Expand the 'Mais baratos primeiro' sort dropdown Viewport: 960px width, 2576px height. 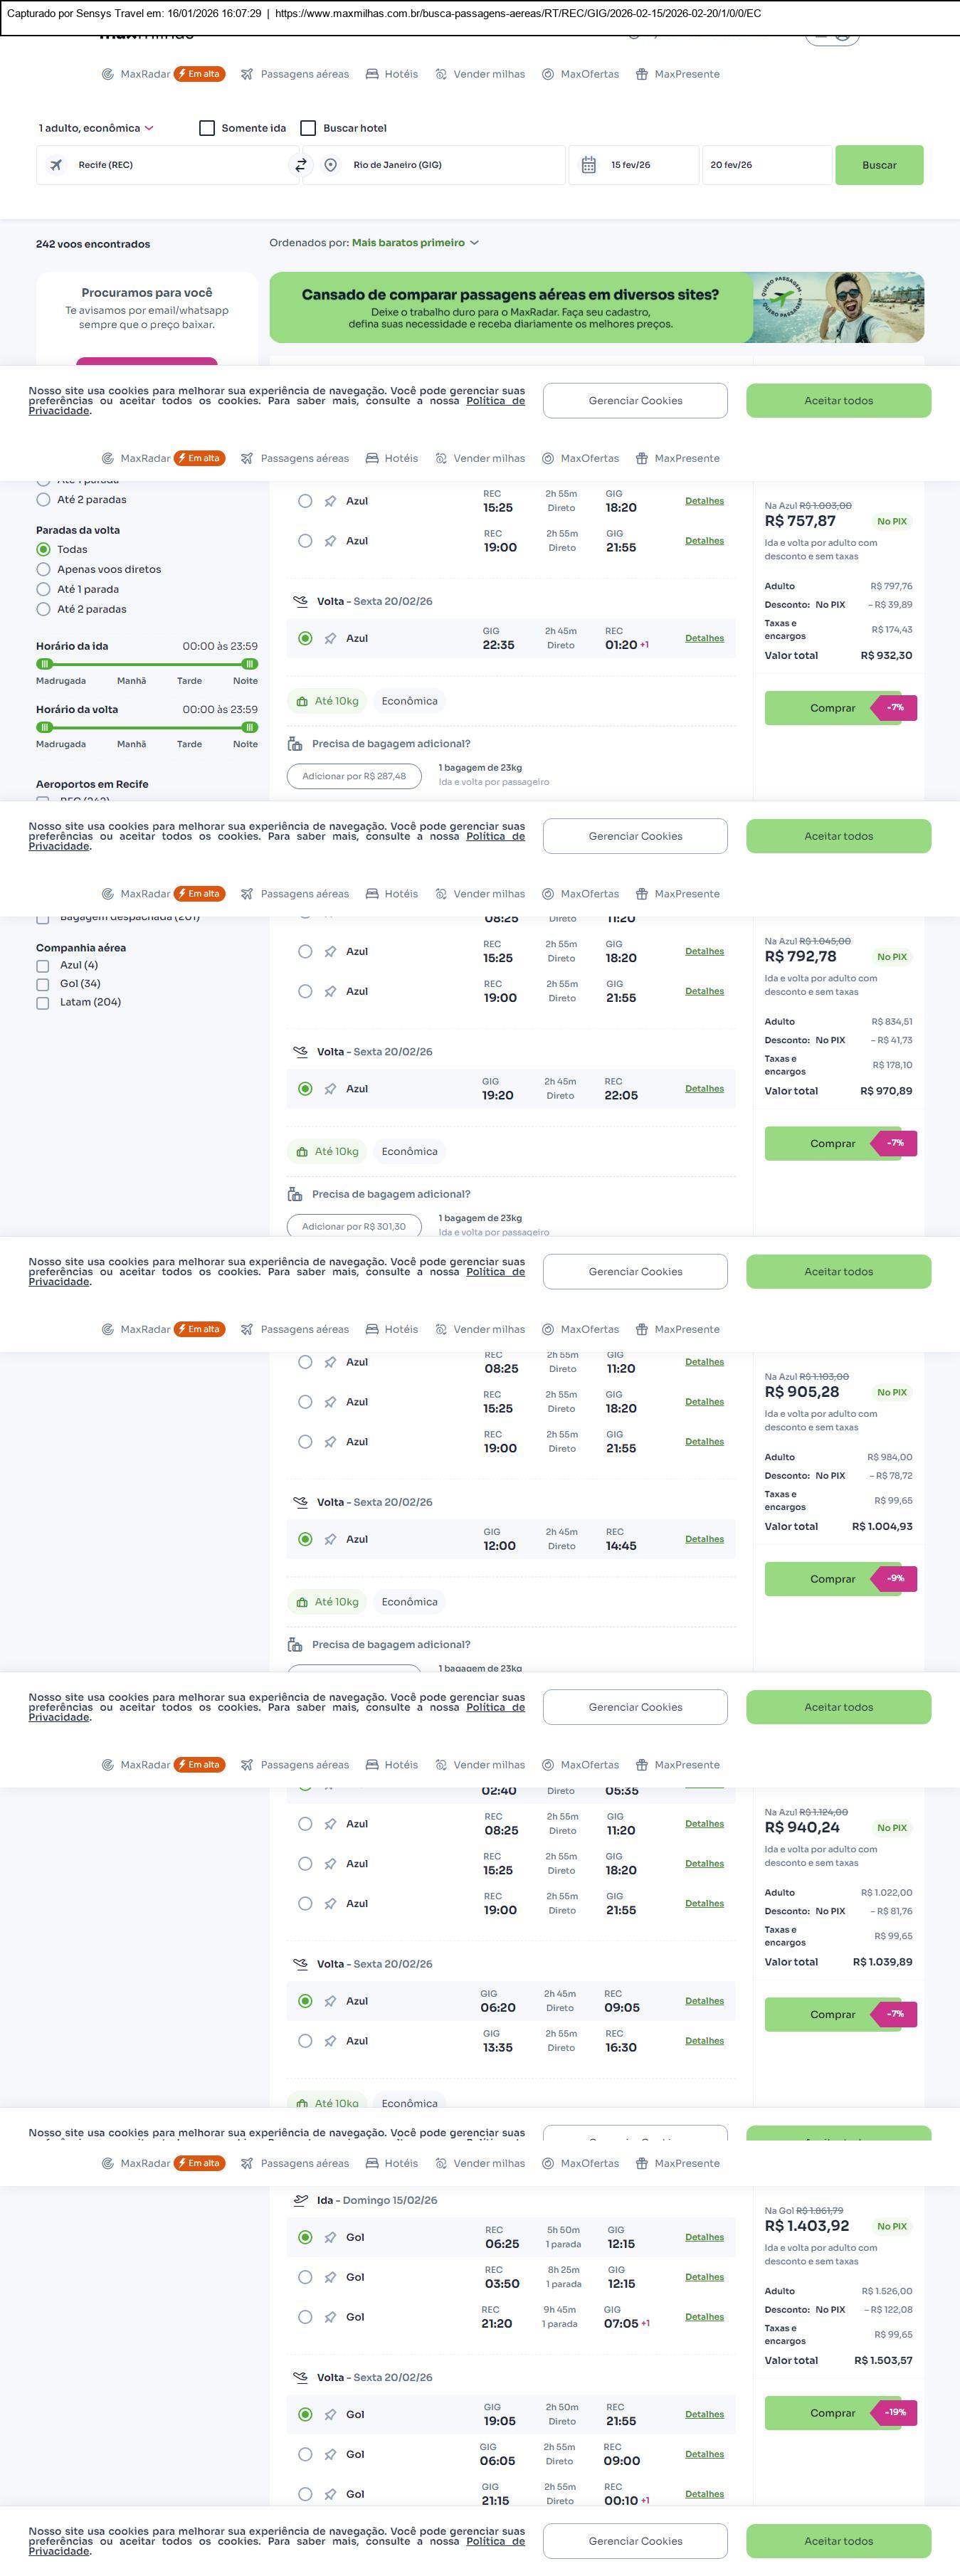coord(415,243)
